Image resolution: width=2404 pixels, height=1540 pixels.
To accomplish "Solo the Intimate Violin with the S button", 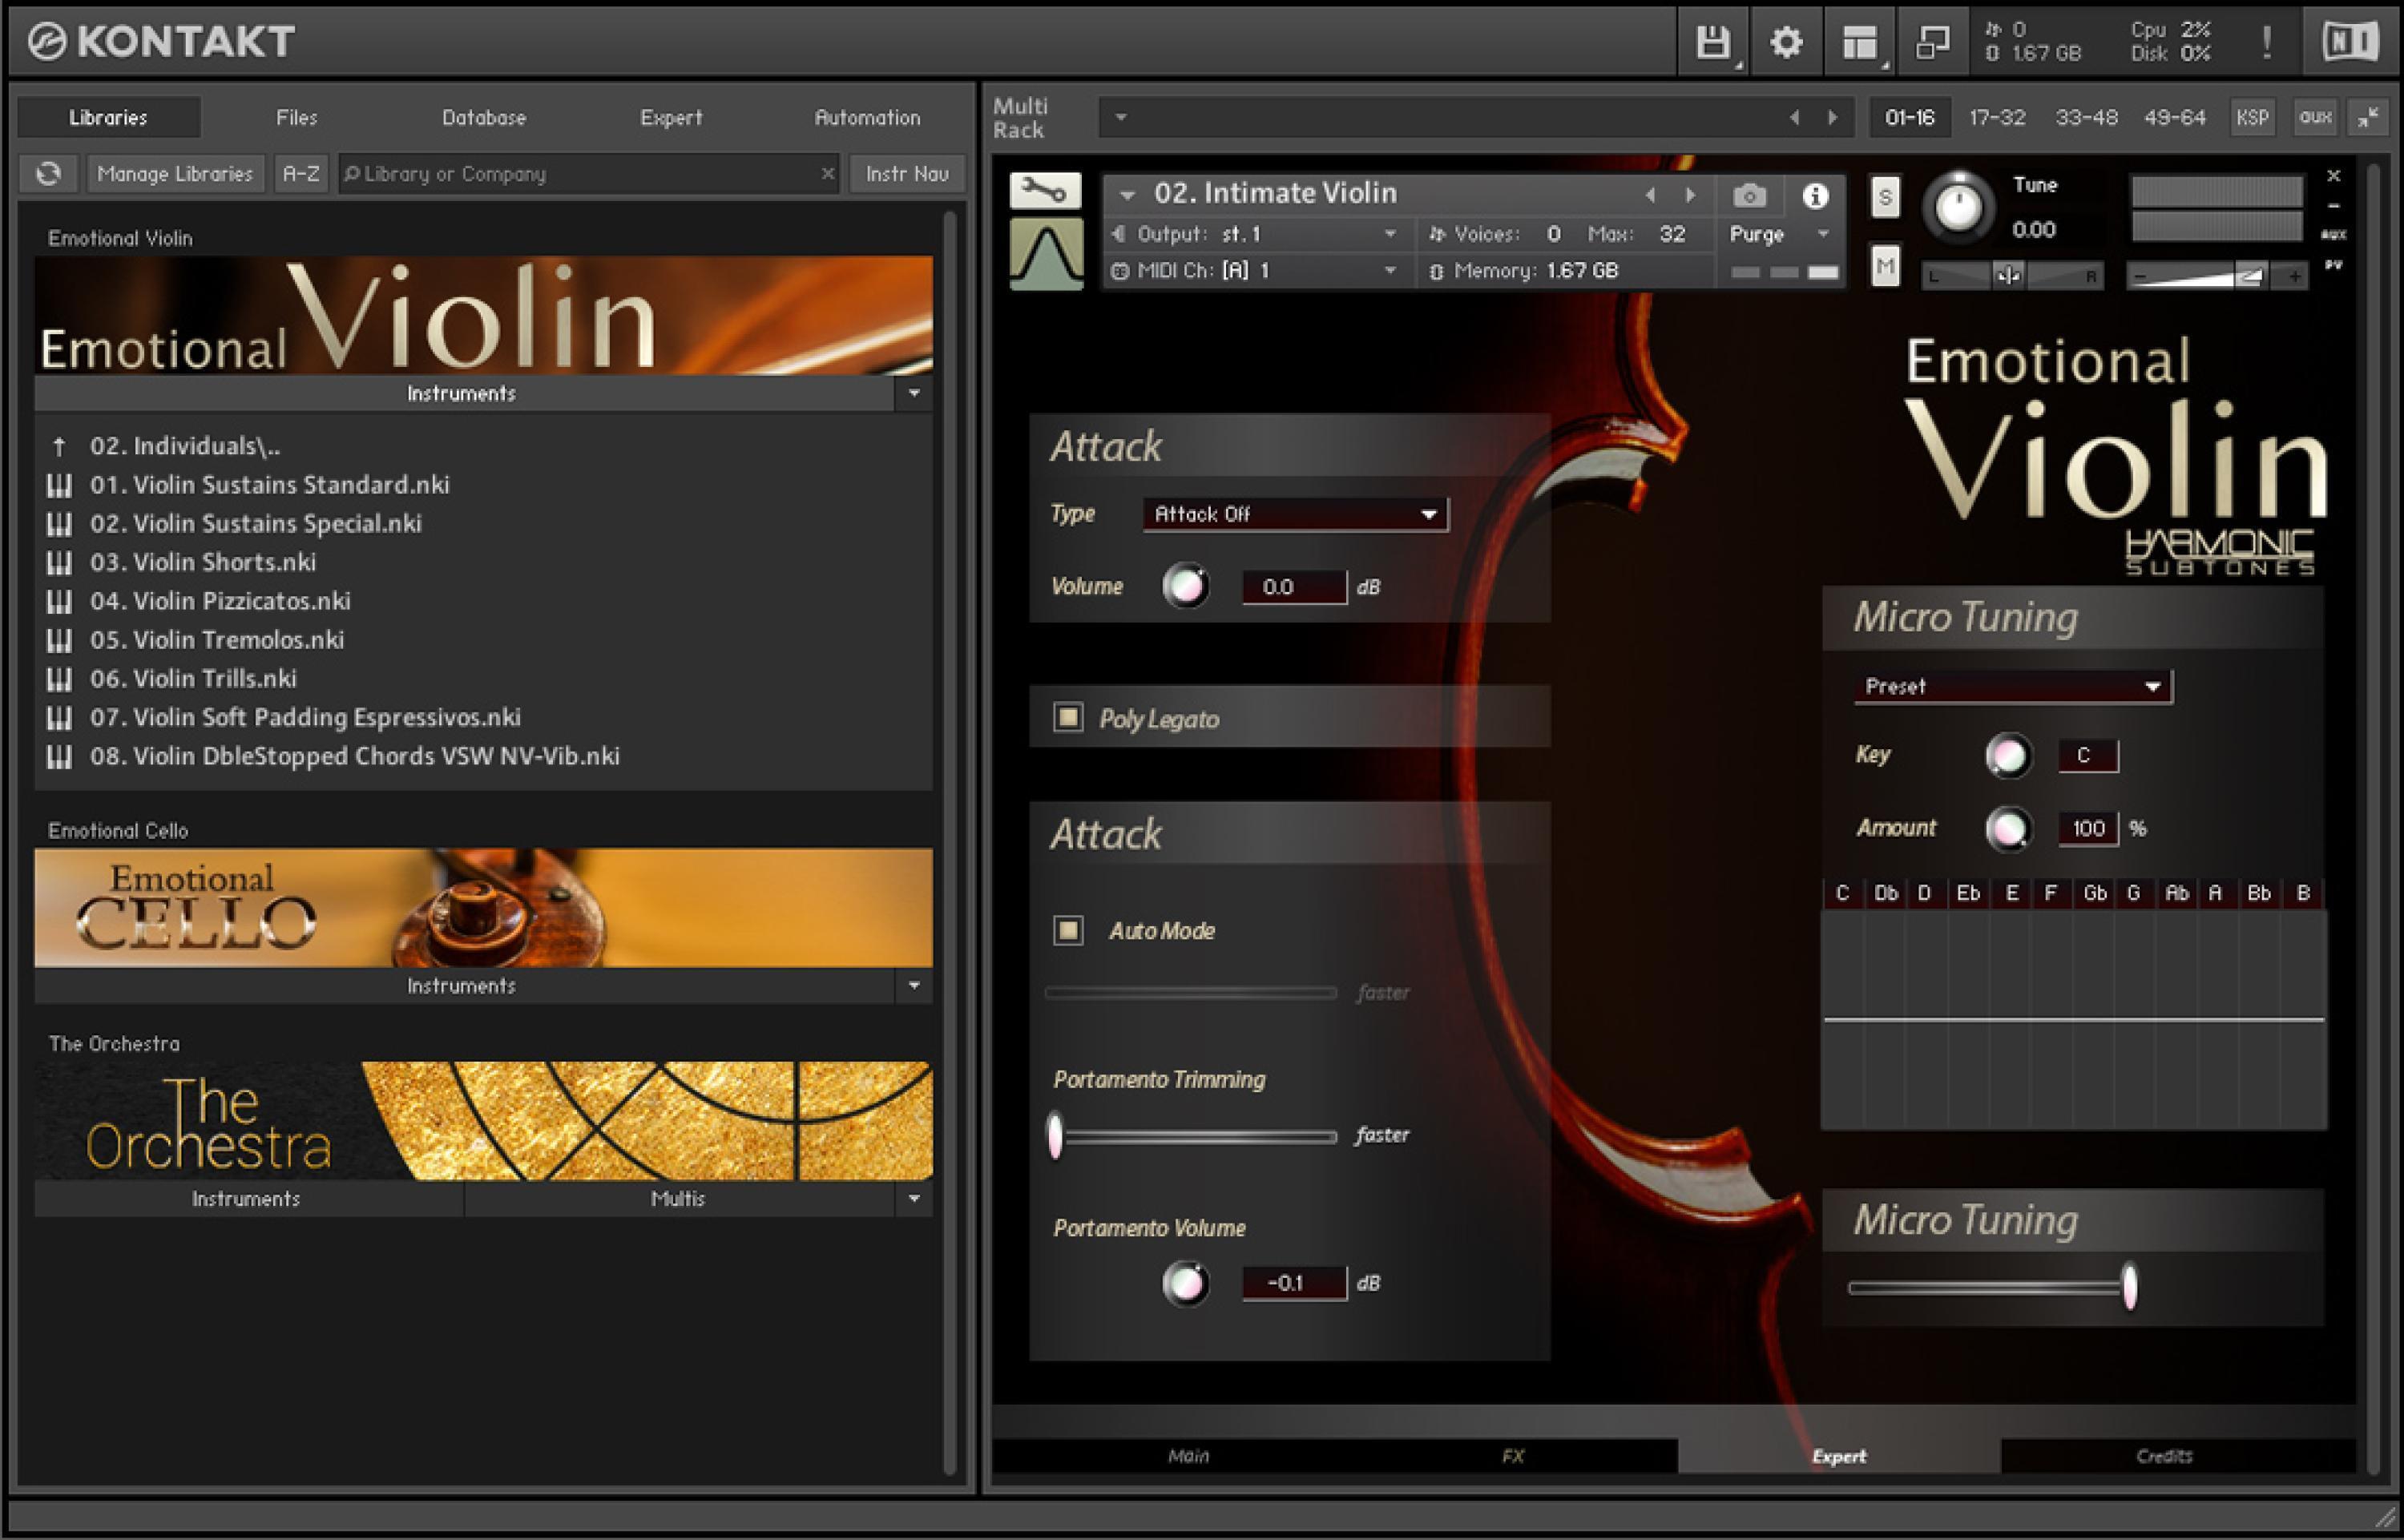I will tap(1885, 198).
